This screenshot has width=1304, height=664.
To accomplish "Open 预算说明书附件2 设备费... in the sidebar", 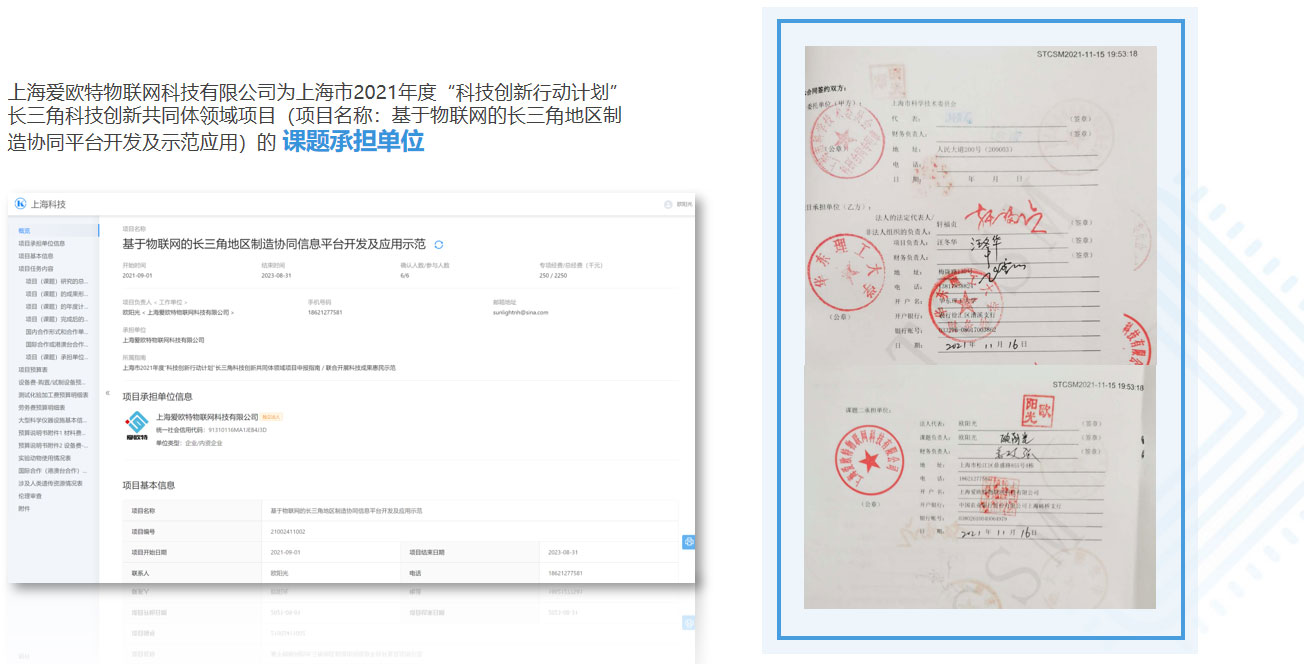I will 52,445.
